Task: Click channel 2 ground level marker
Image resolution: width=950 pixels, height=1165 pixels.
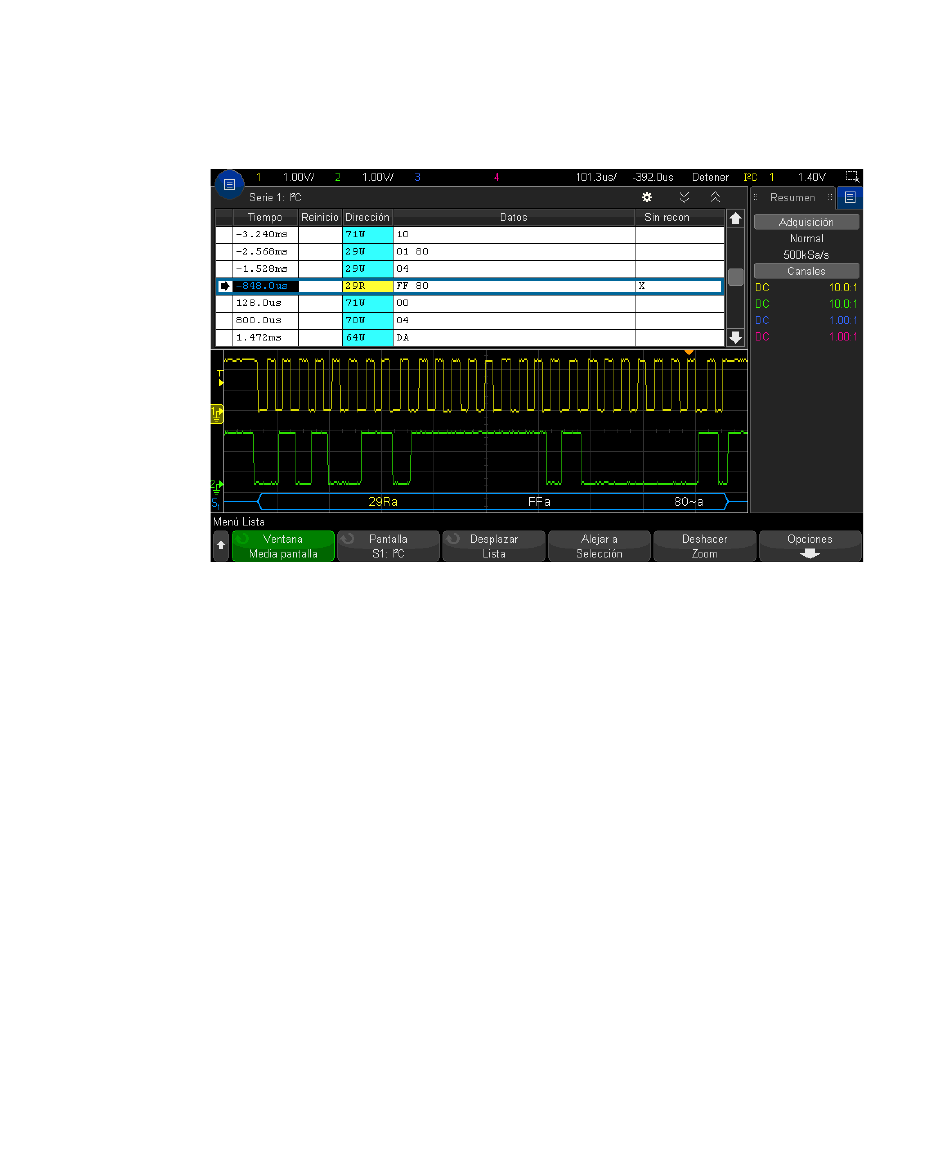Action: pos(216,487)
